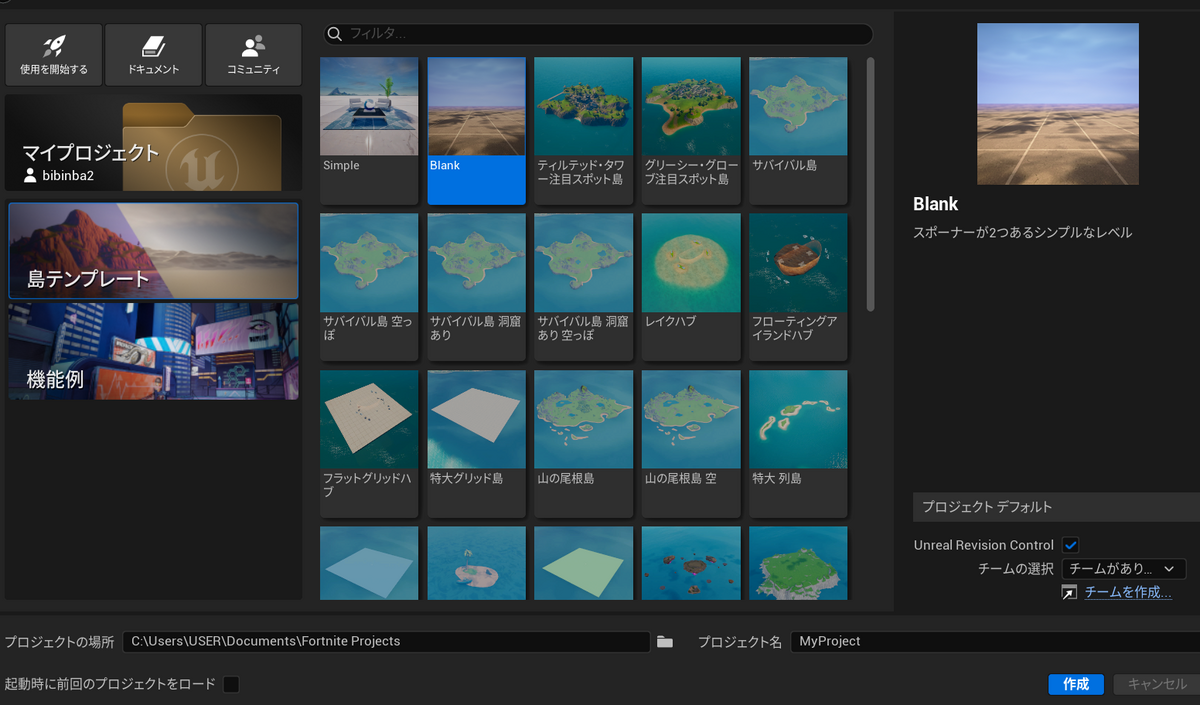Click the large Blank preview image
The width and height of the screenshot is (1200, 705).
pyautogui.click(x=1058, y=104)
